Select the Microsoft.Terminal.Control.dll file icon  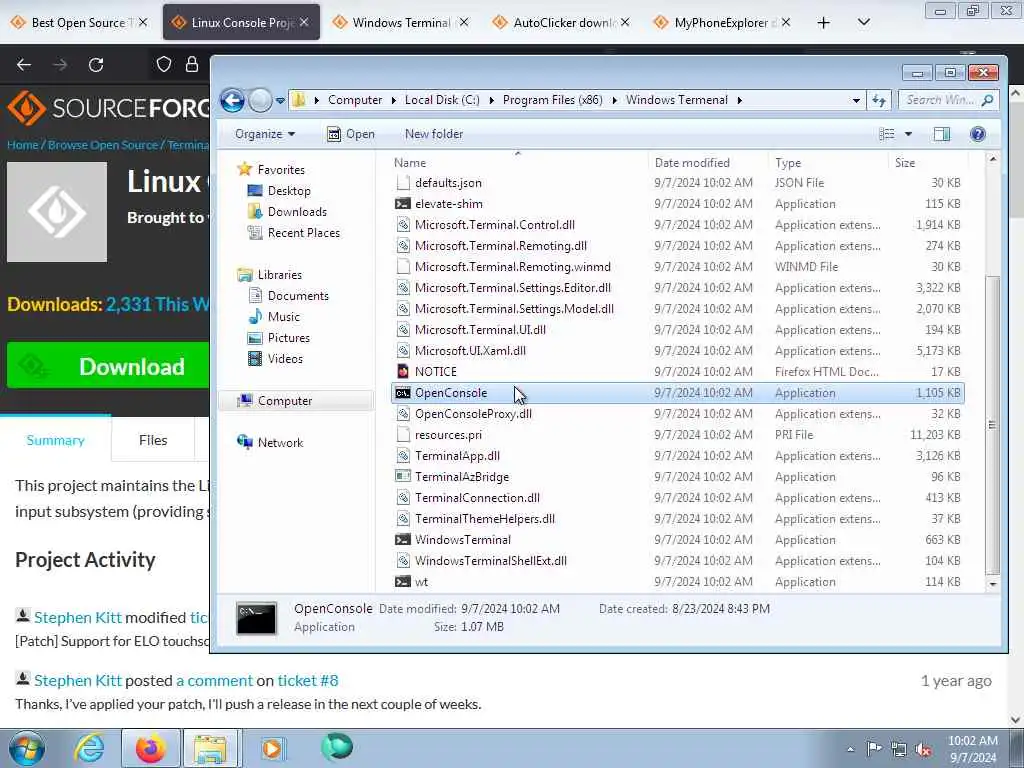tap(403, 225)
